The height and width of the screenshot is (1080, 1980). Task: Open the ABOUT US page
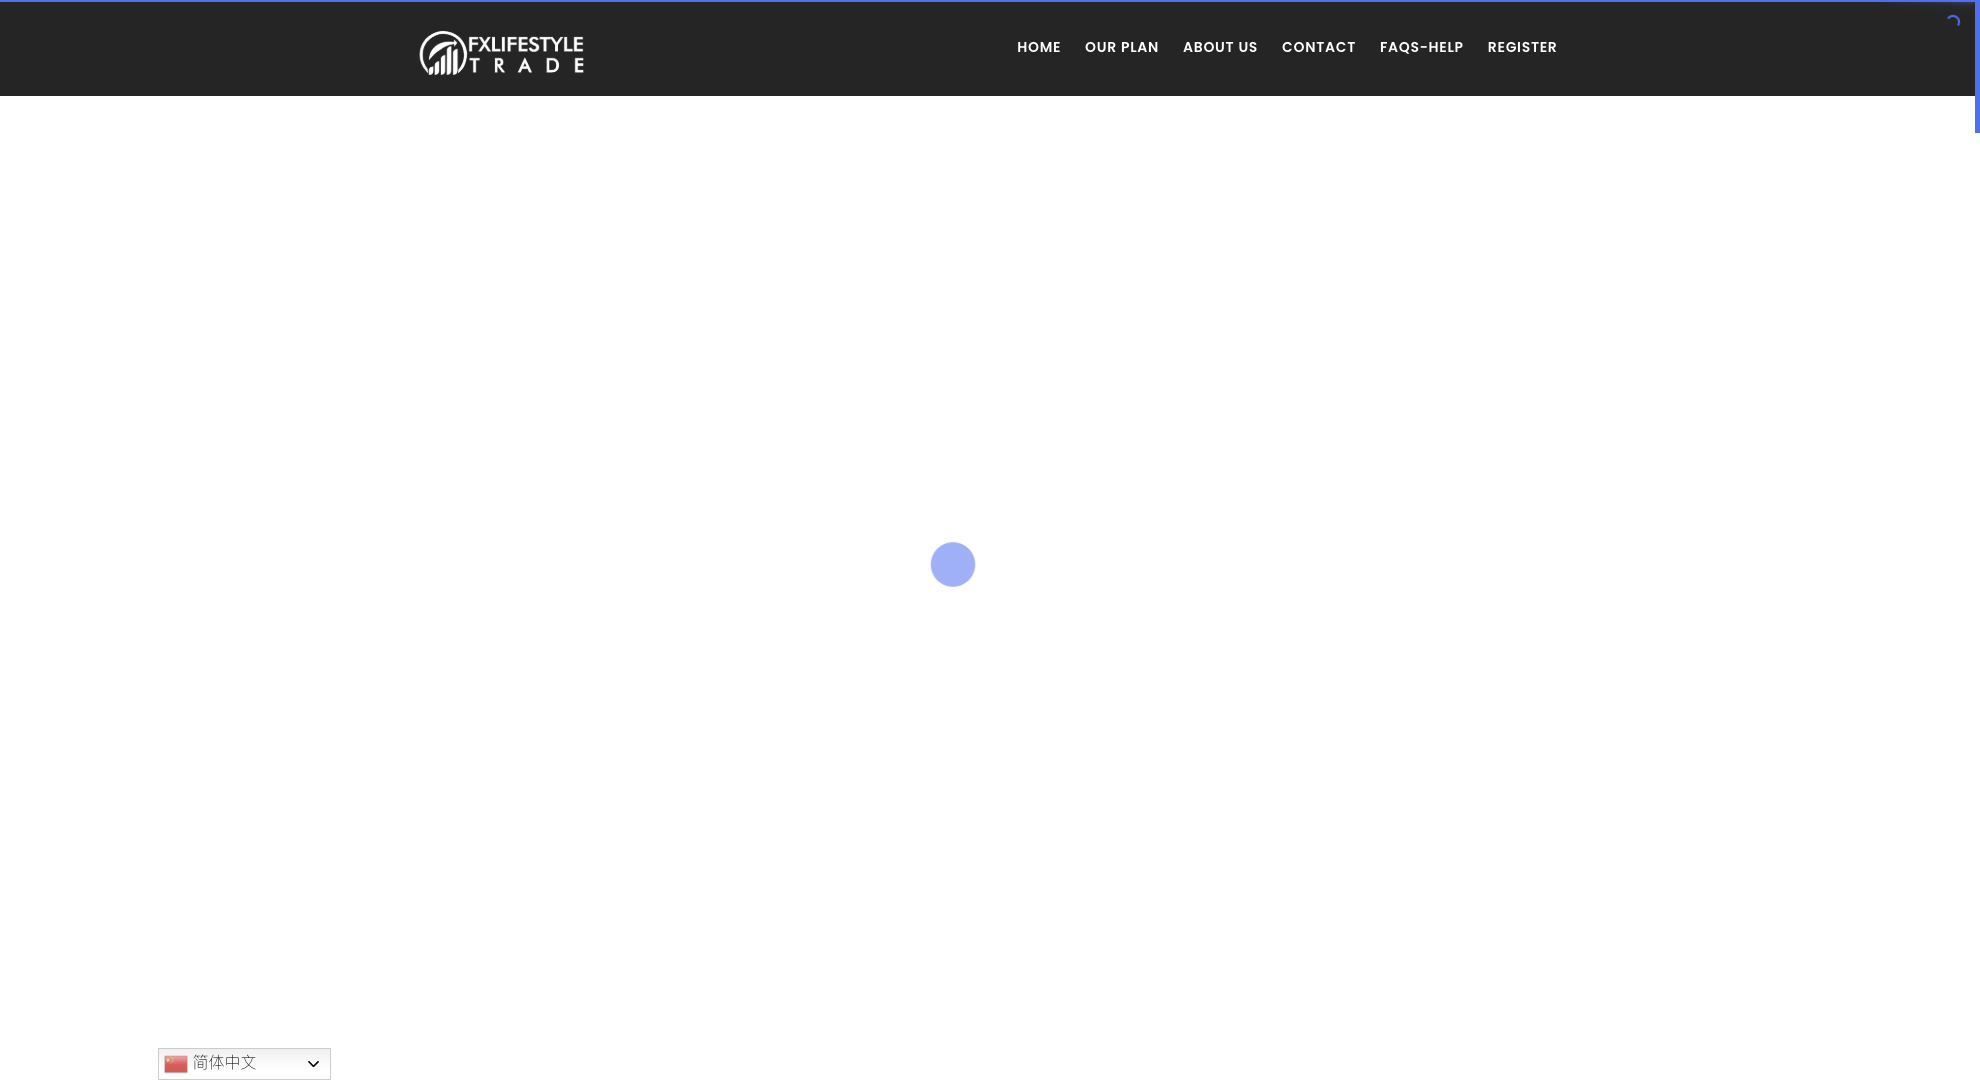(x=1219, y=47)
